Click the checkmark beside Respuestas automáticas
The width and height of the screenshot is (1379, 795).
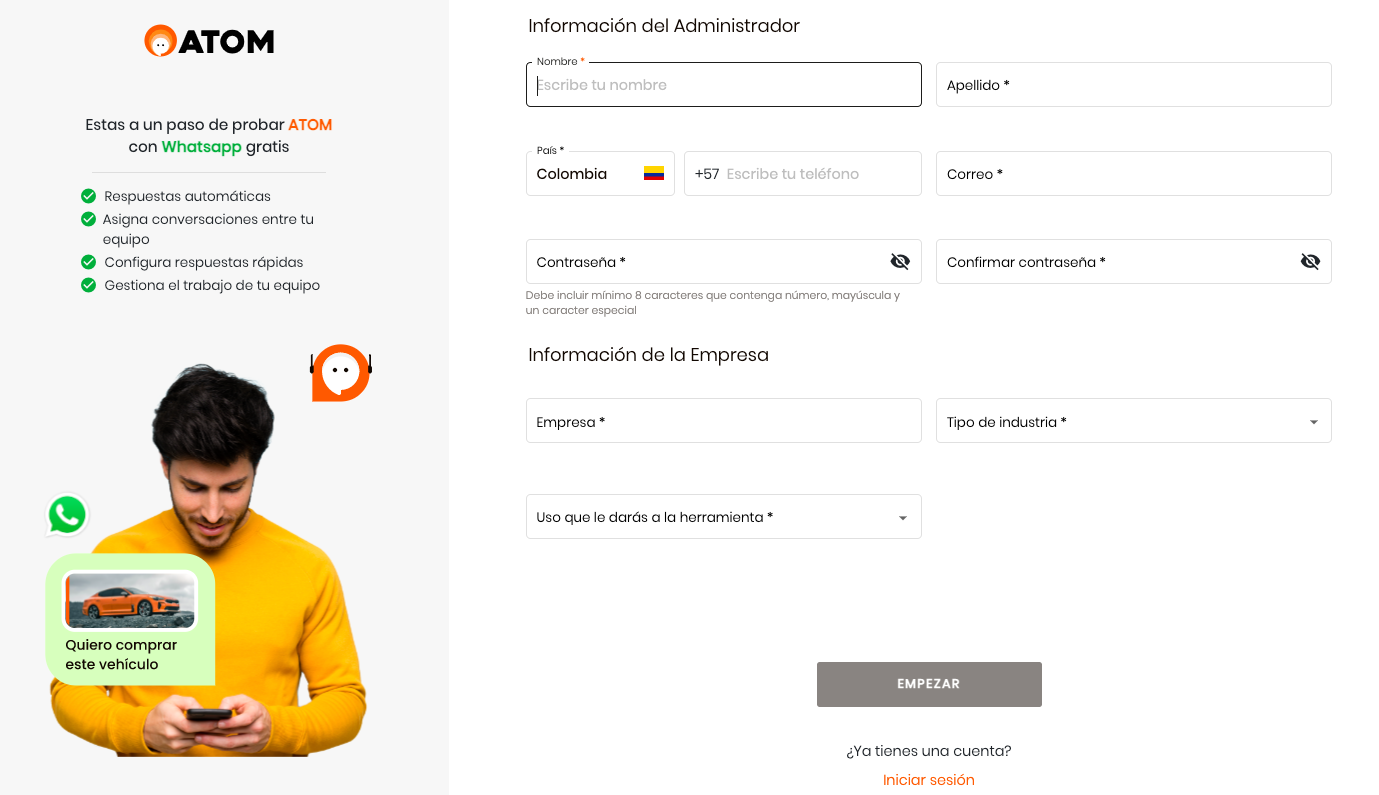coord(88,196)
